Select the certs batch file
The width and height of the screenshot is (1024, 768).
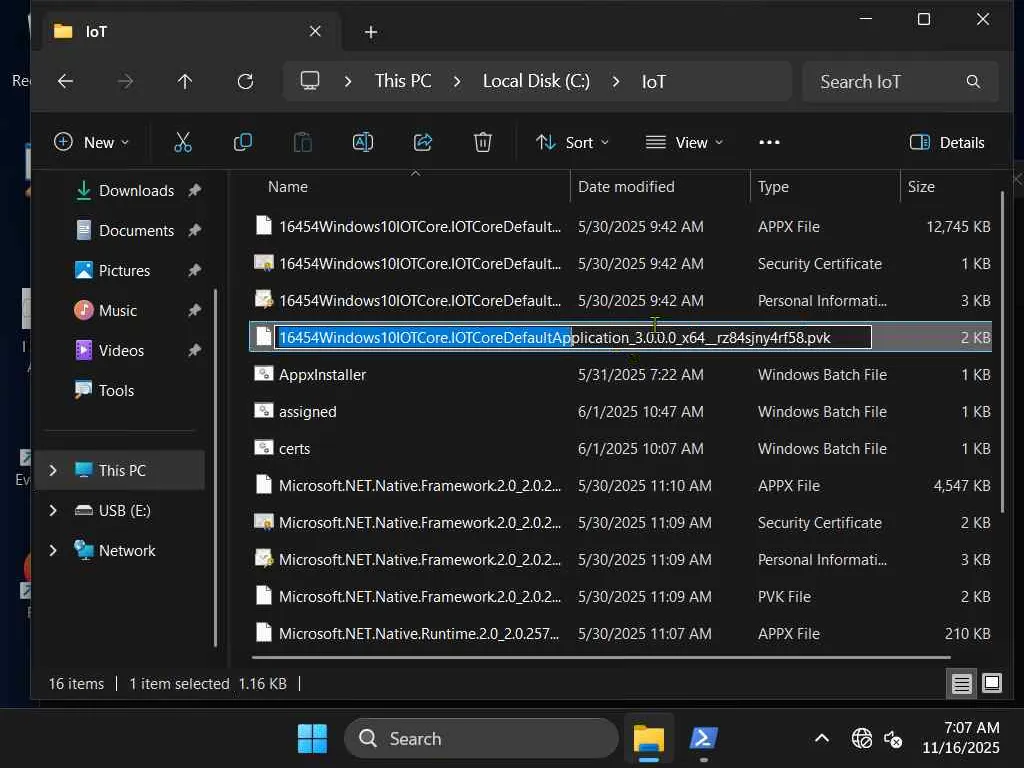pos(620,449)
